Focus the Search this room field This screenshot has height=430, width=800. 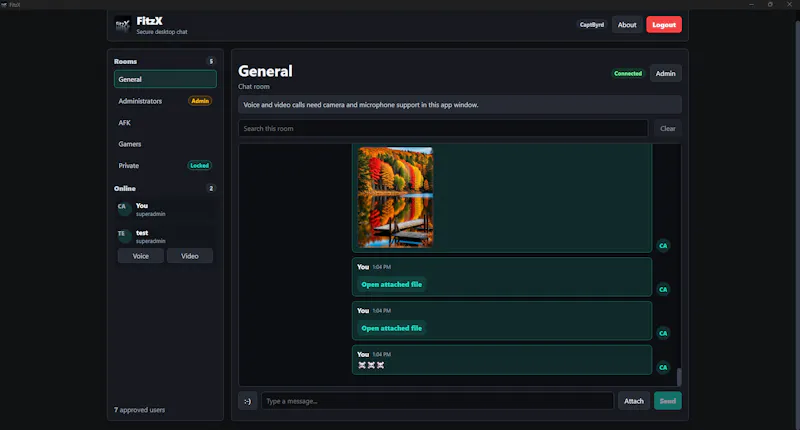pyautogui.click(x=443, y=129)
